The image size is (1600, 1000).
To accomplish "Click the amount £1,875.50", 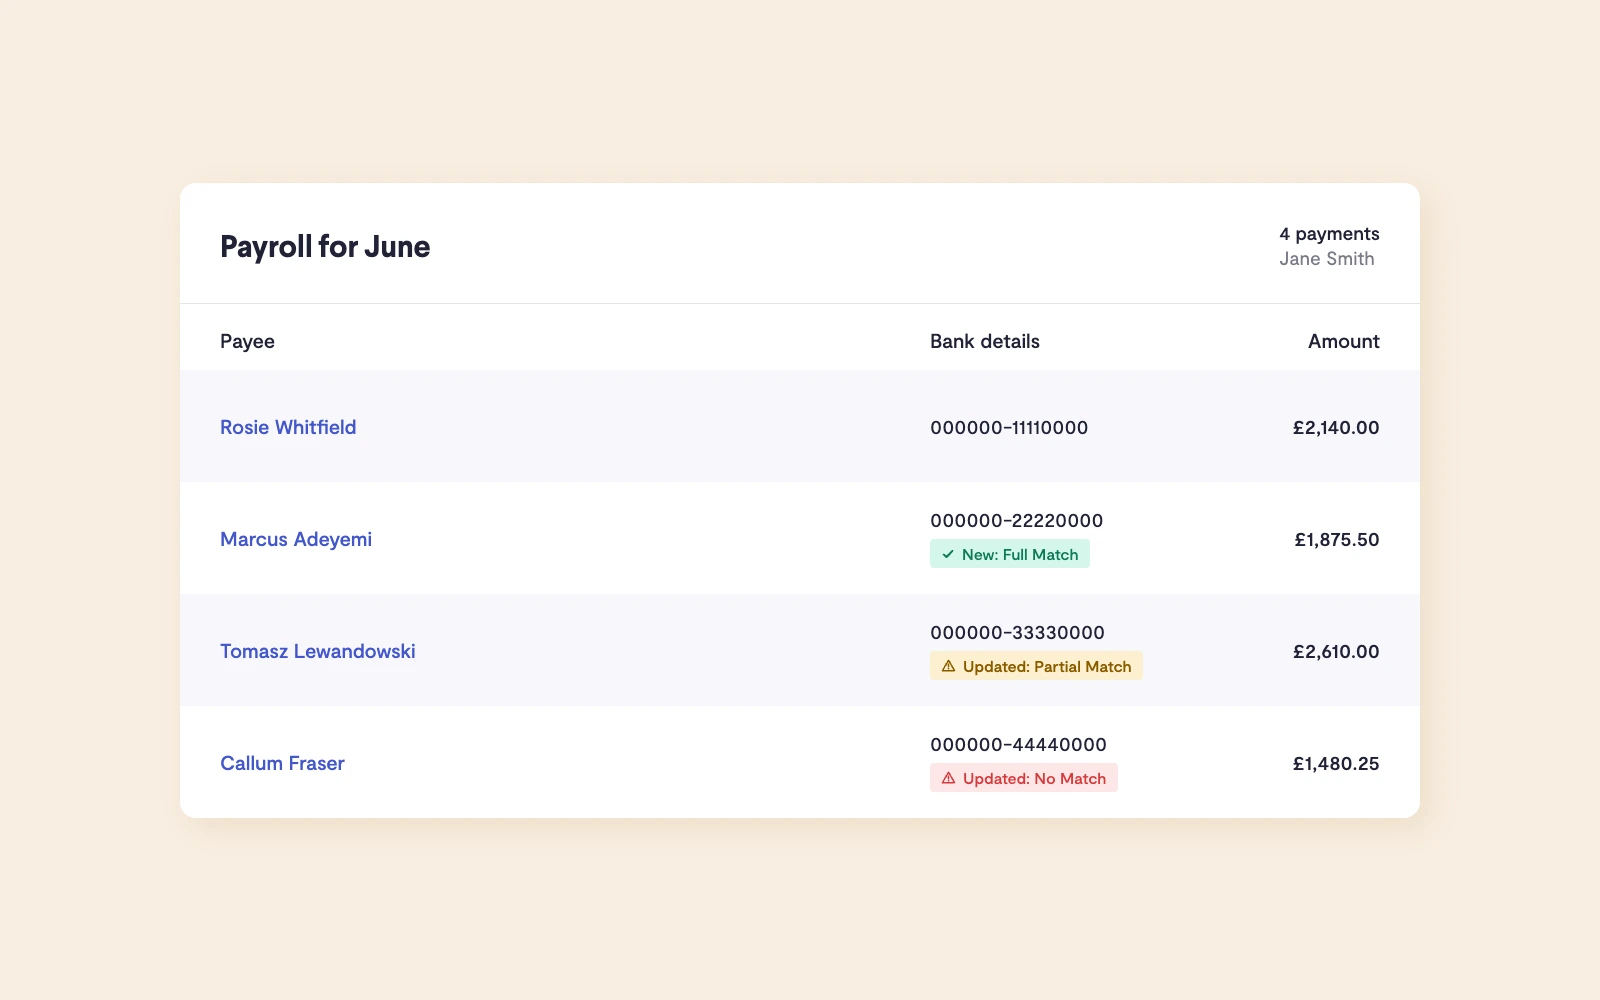I will coord(1337,539).
